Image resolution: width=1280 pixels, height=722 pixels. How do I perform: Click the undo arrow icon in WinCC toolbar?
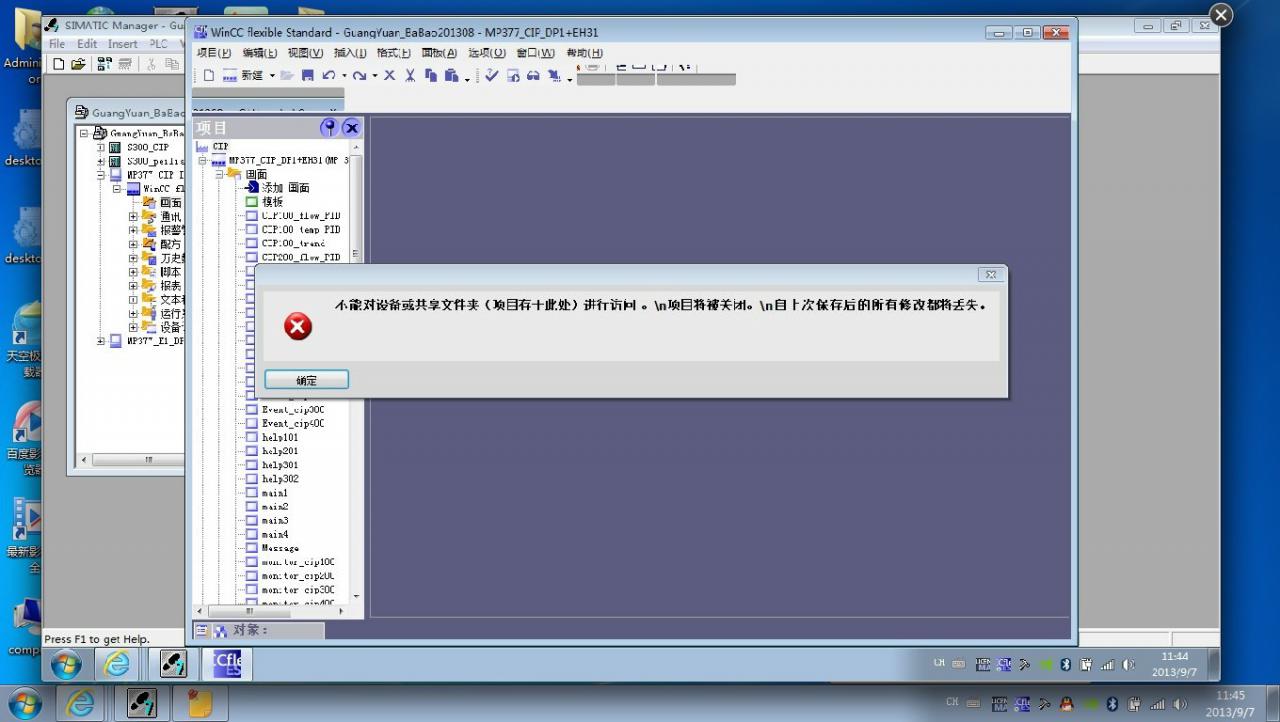pos(328,76)
